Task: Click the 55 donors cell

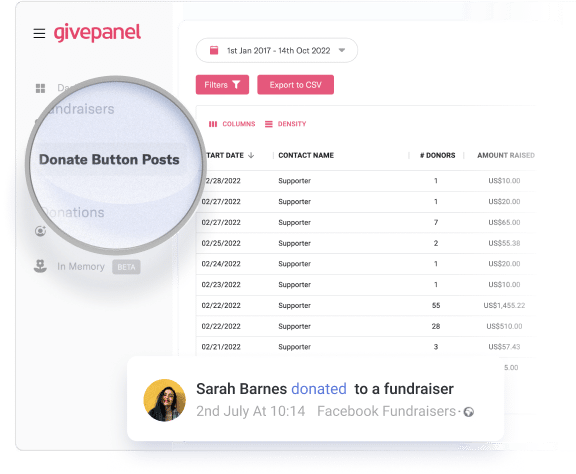Action: (x=436, y=305)
